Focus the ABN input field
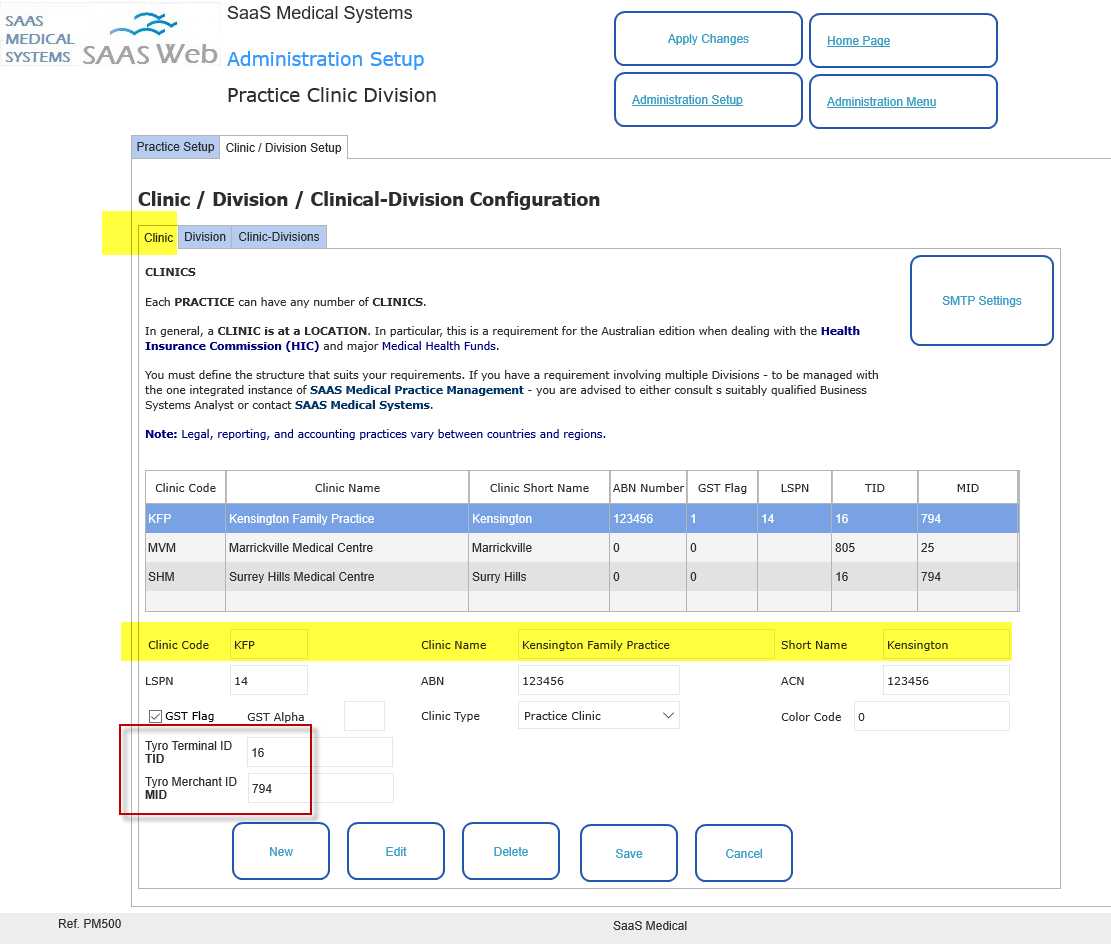The height and width of the screenshot is (944, 1111). pyautogui.click(x=599, y=680)
